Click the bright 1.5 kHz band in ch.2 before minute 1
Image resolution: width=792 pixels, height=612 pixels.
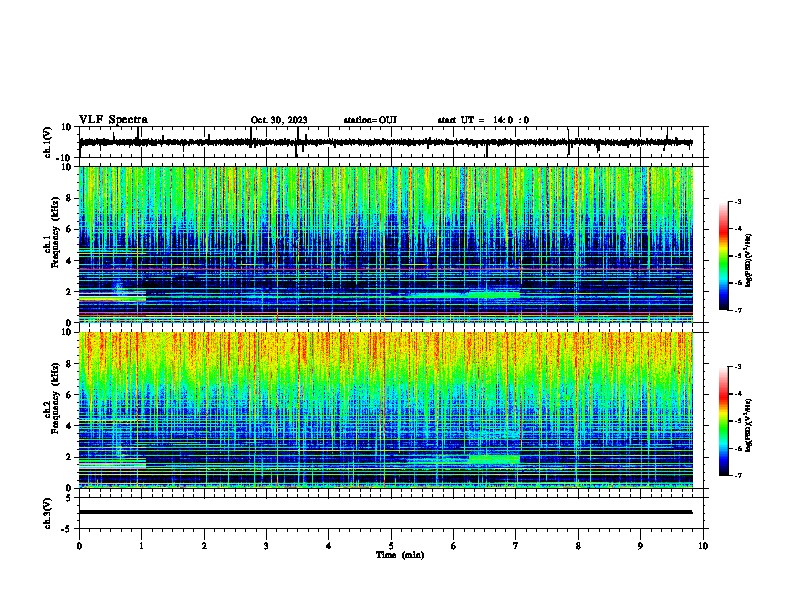(x=112, y=465)
